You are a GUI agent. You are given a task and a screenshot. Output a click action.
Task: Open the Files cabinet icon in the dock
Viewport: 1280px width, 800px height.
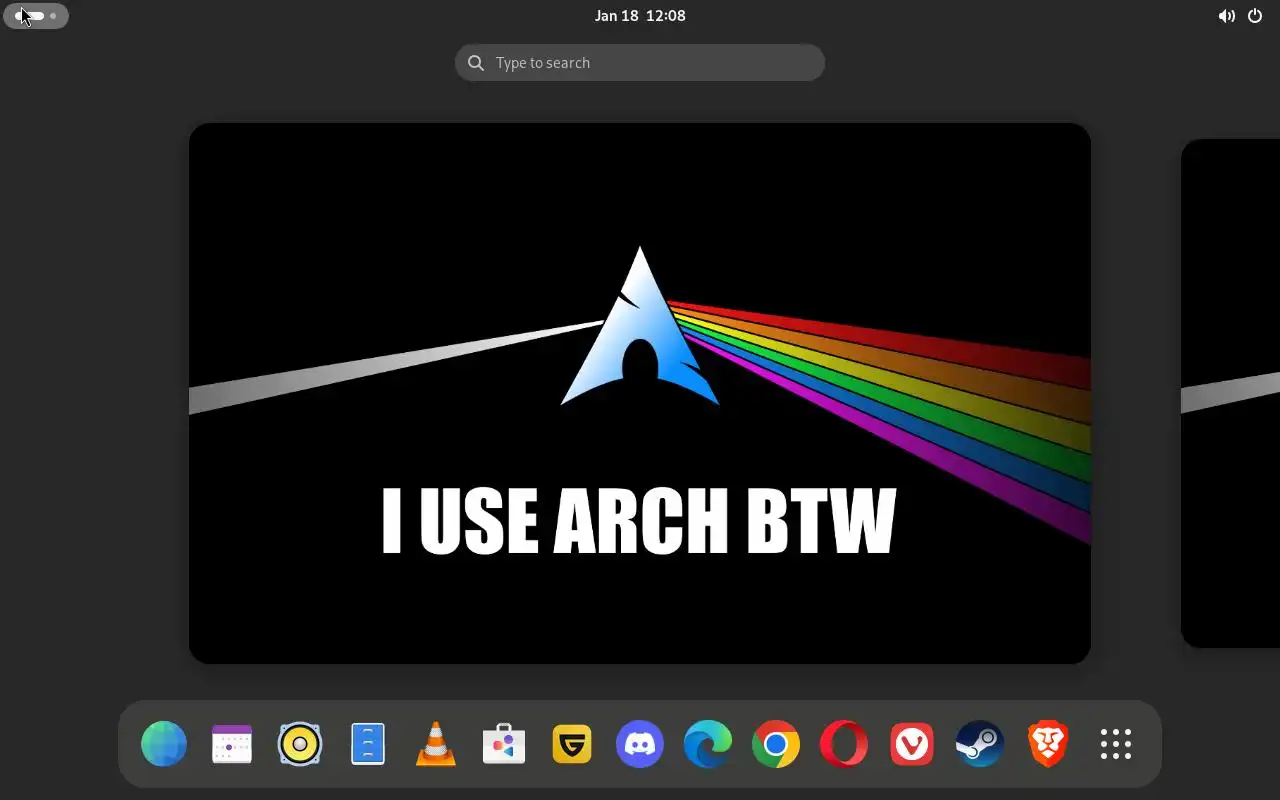368,744
